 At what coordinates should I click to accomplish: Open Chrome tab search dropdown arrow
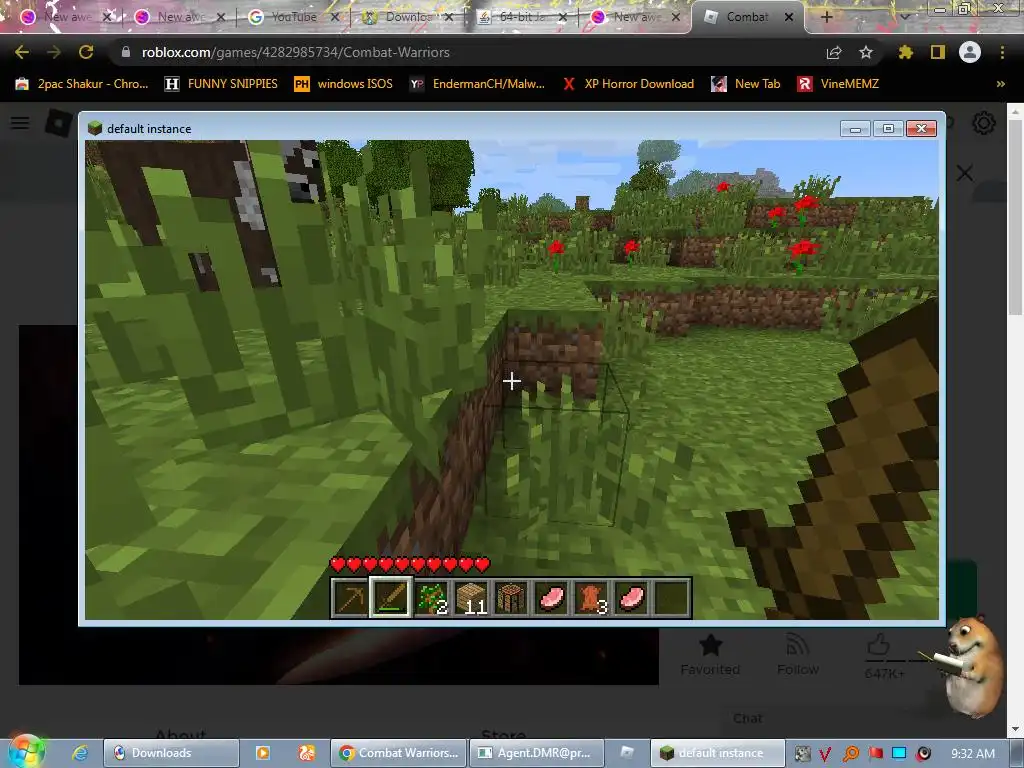click(906, 17)
